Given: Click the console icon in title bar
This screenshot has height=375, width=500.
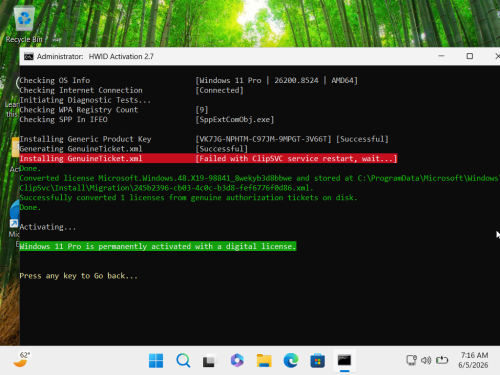Looking at the screenshot, I should (x=29, y=57).
